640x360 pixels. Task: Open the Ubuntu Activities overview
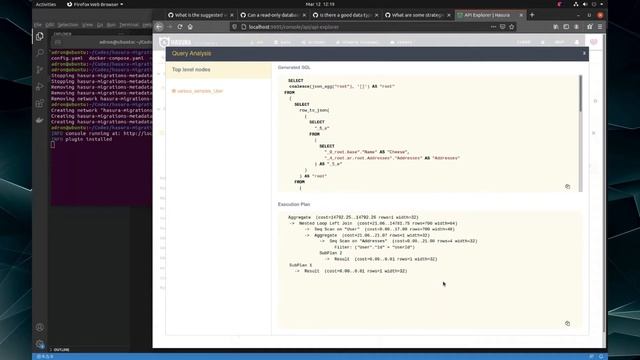tap(46, 4)
